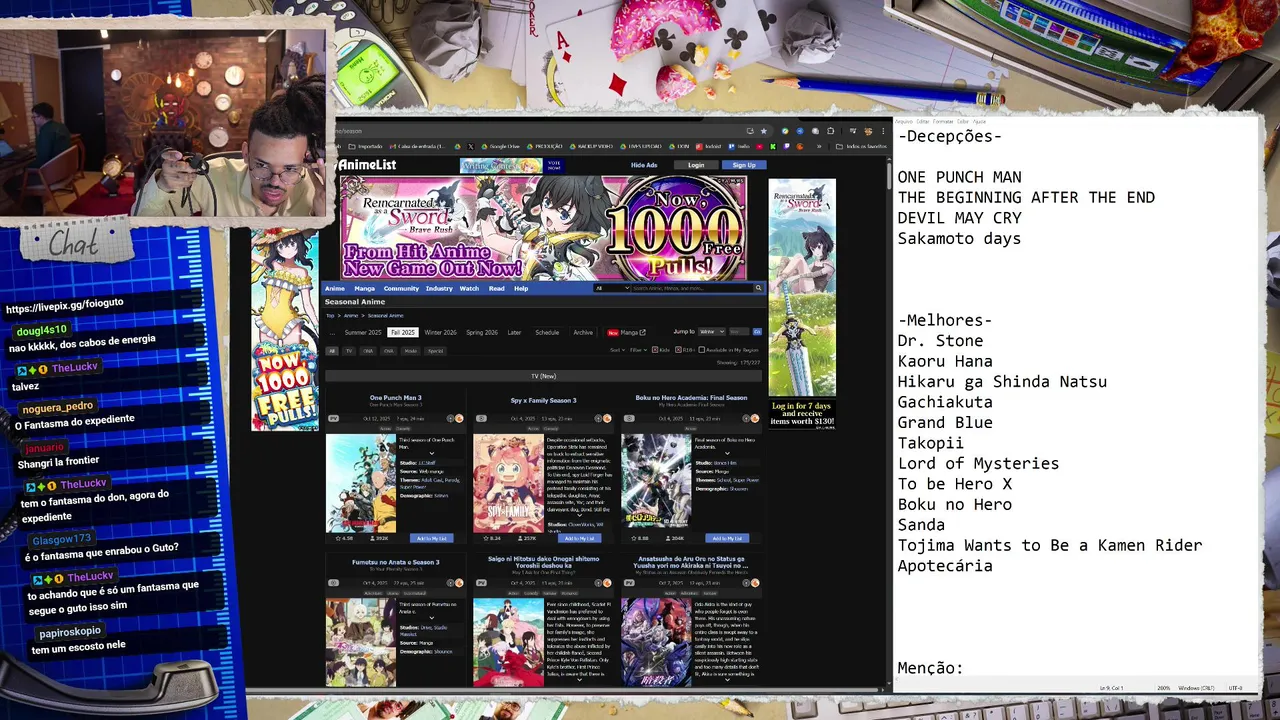Click the plus icon on Boku no Hero Academia card
This screenshot has width=1280, height=720.
(x=746, y=418)
